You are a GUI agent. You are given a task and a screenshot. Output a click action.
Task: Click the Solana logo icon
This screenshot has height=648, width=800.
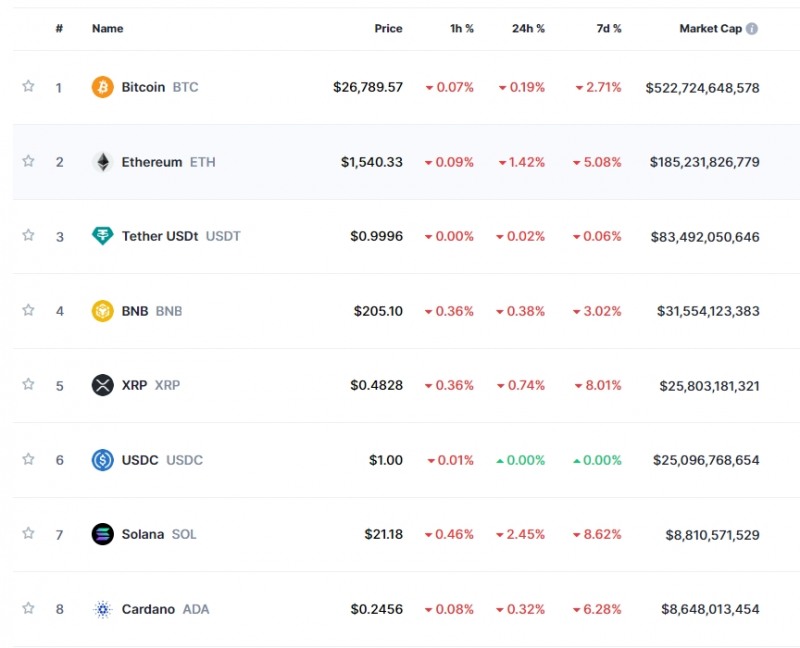103,534
